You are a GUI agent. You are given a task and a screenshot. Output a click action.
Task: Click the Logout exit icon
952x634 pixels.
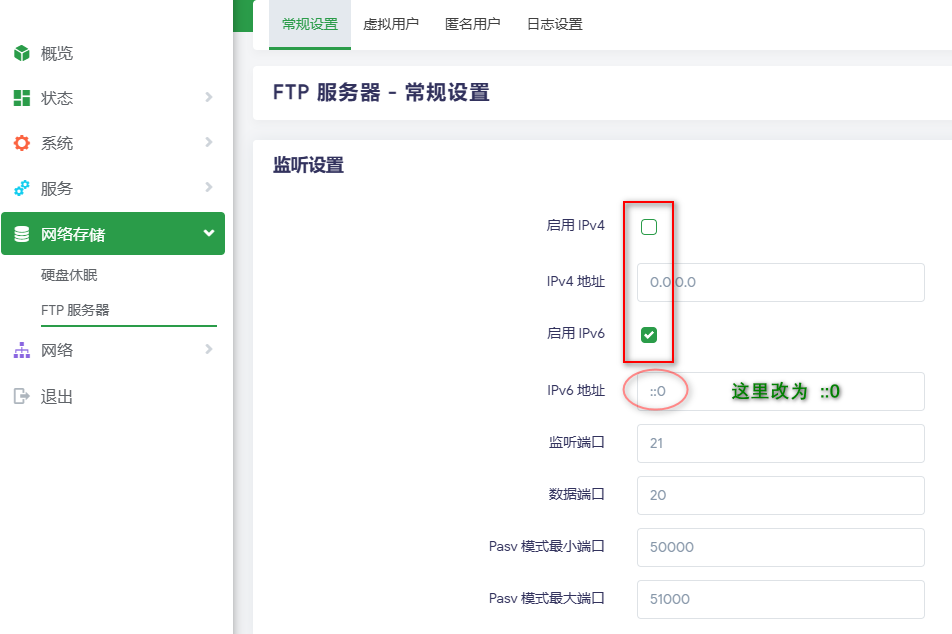pyautogui.click(x=21, y=396)
